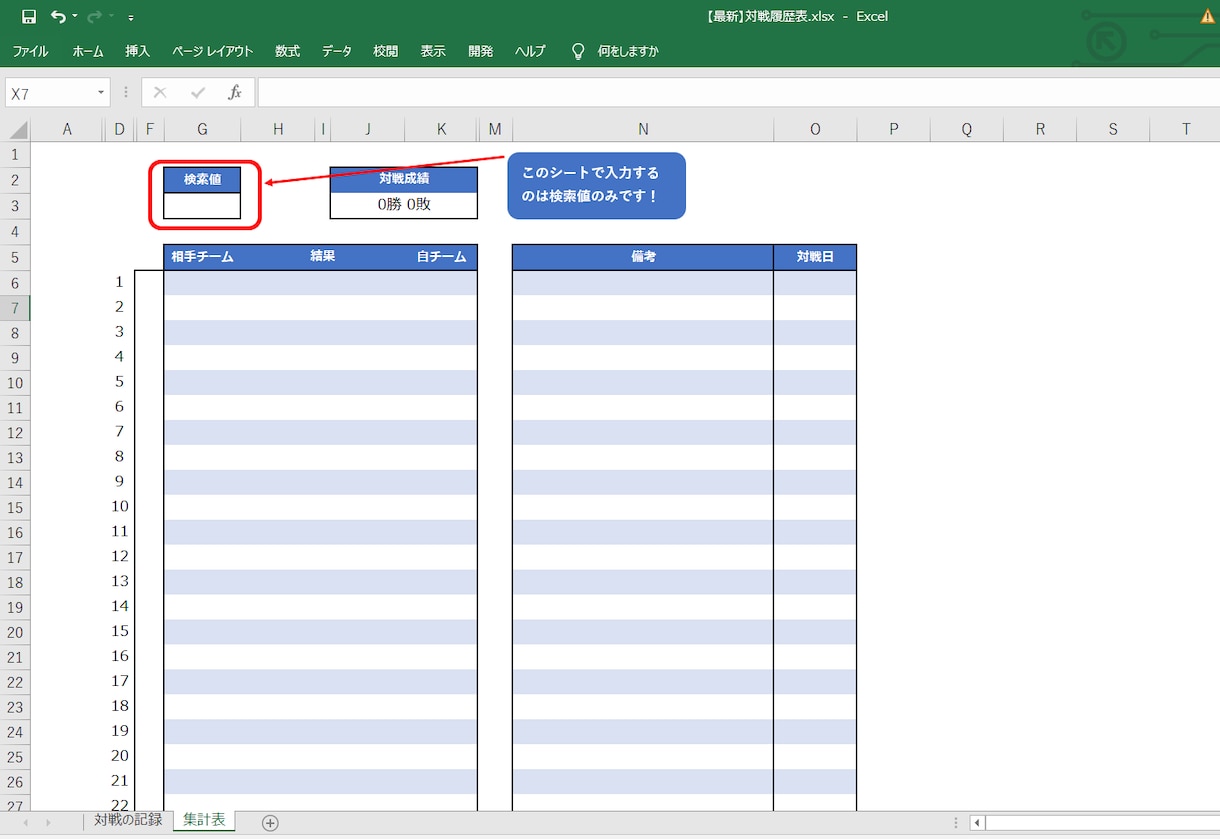The image size is (1220, 839).
Task: Click the 結果 column header
Action: coord(322,257)
